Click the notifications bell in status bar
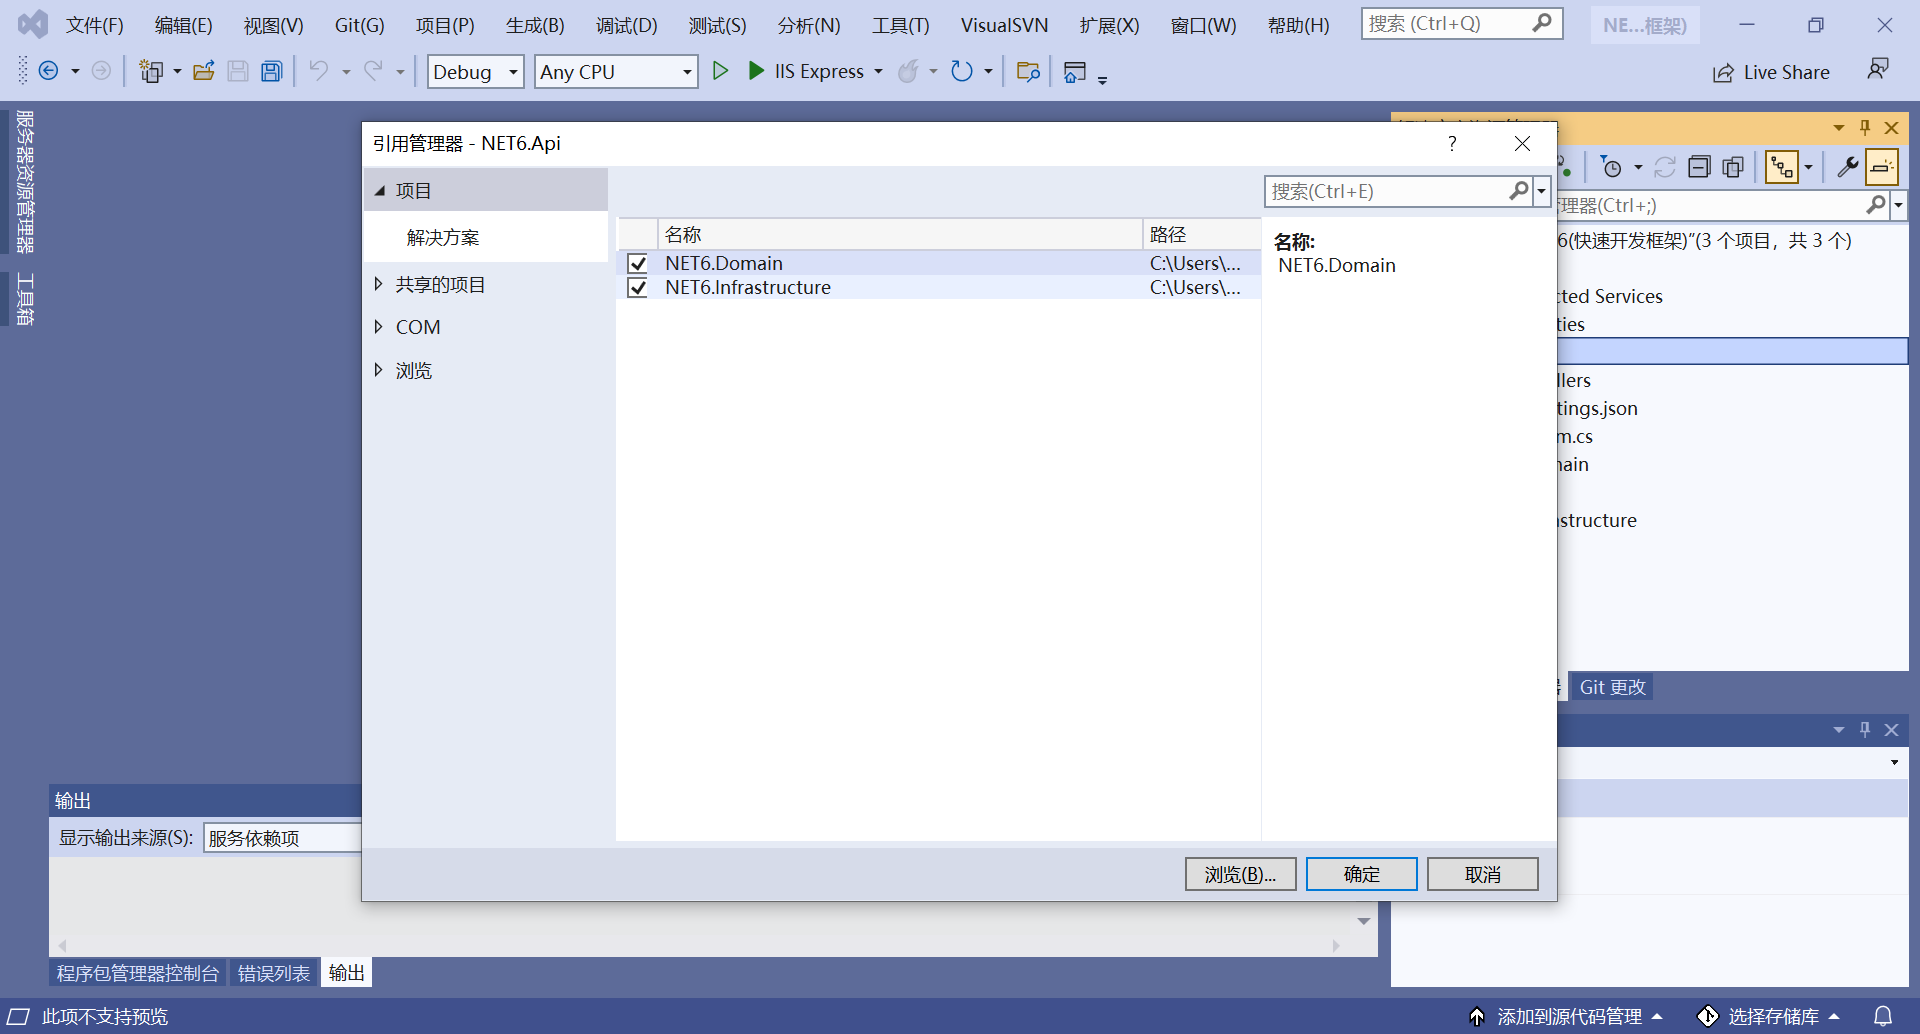1920x1034 pixels. click(x=1883, y=1016)
